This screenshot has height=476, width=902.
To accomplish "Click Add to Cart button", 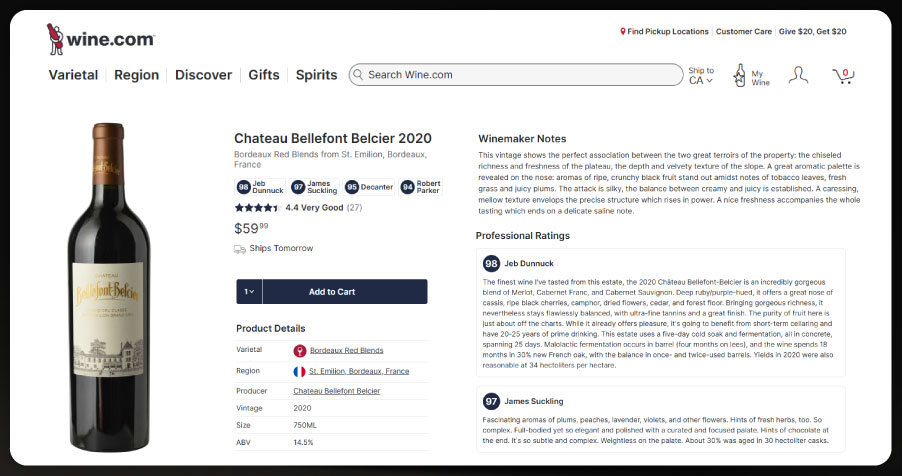I will tap(332, 292).
